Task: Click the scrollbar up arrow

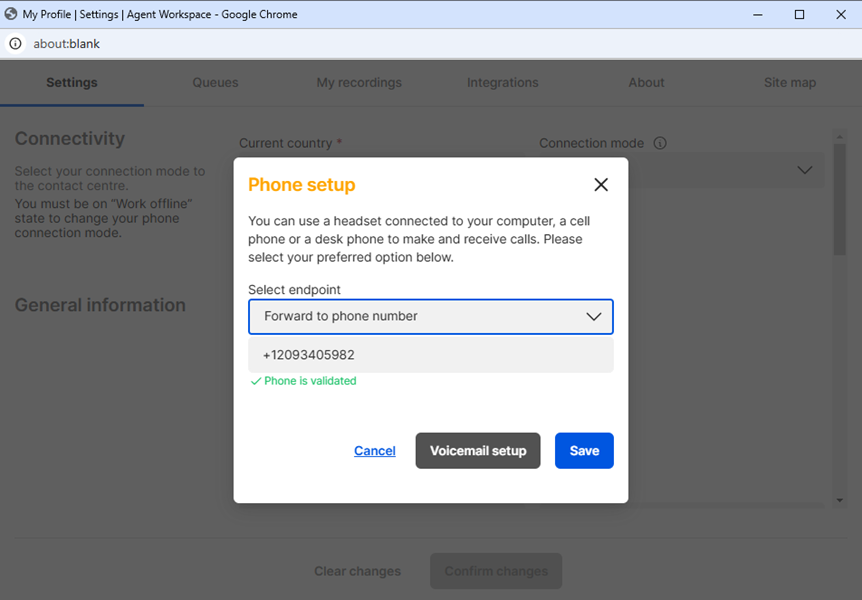Action: pos(839,136)
